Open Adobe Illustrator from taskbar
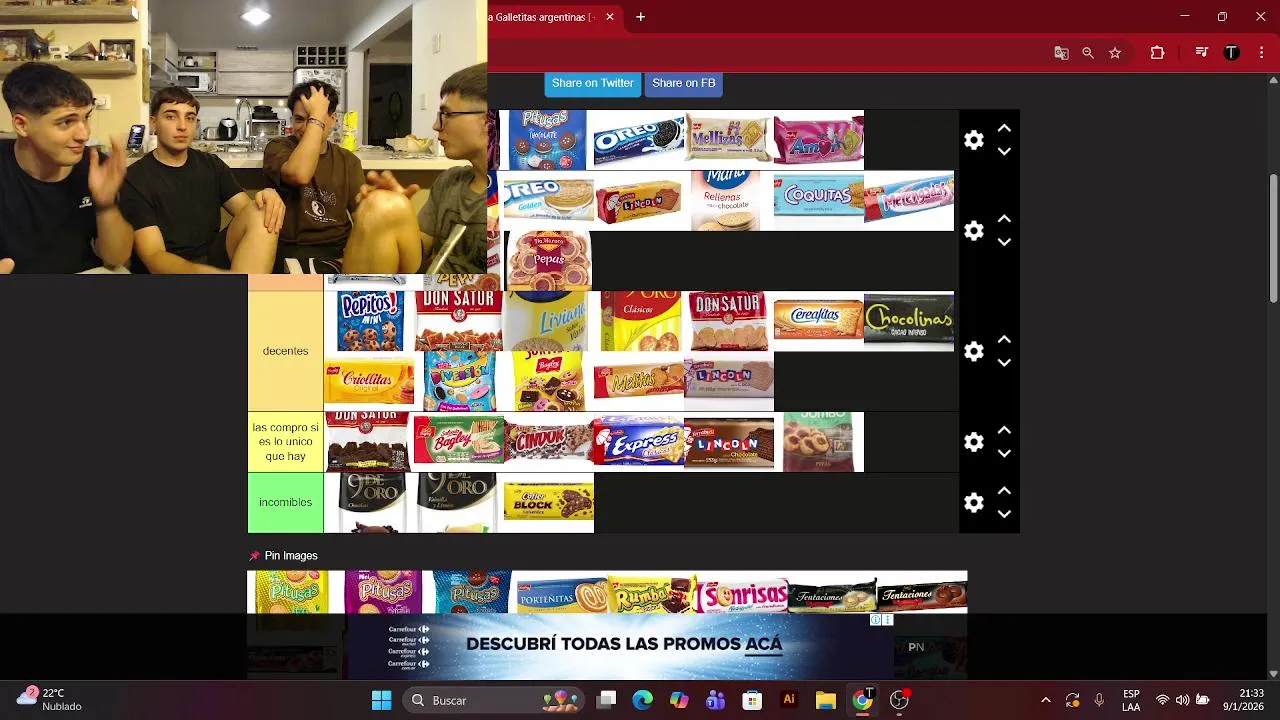Image resolution: width=1280 pixels, height=720 pixels. pyautogui.click(x=789, y=700)
